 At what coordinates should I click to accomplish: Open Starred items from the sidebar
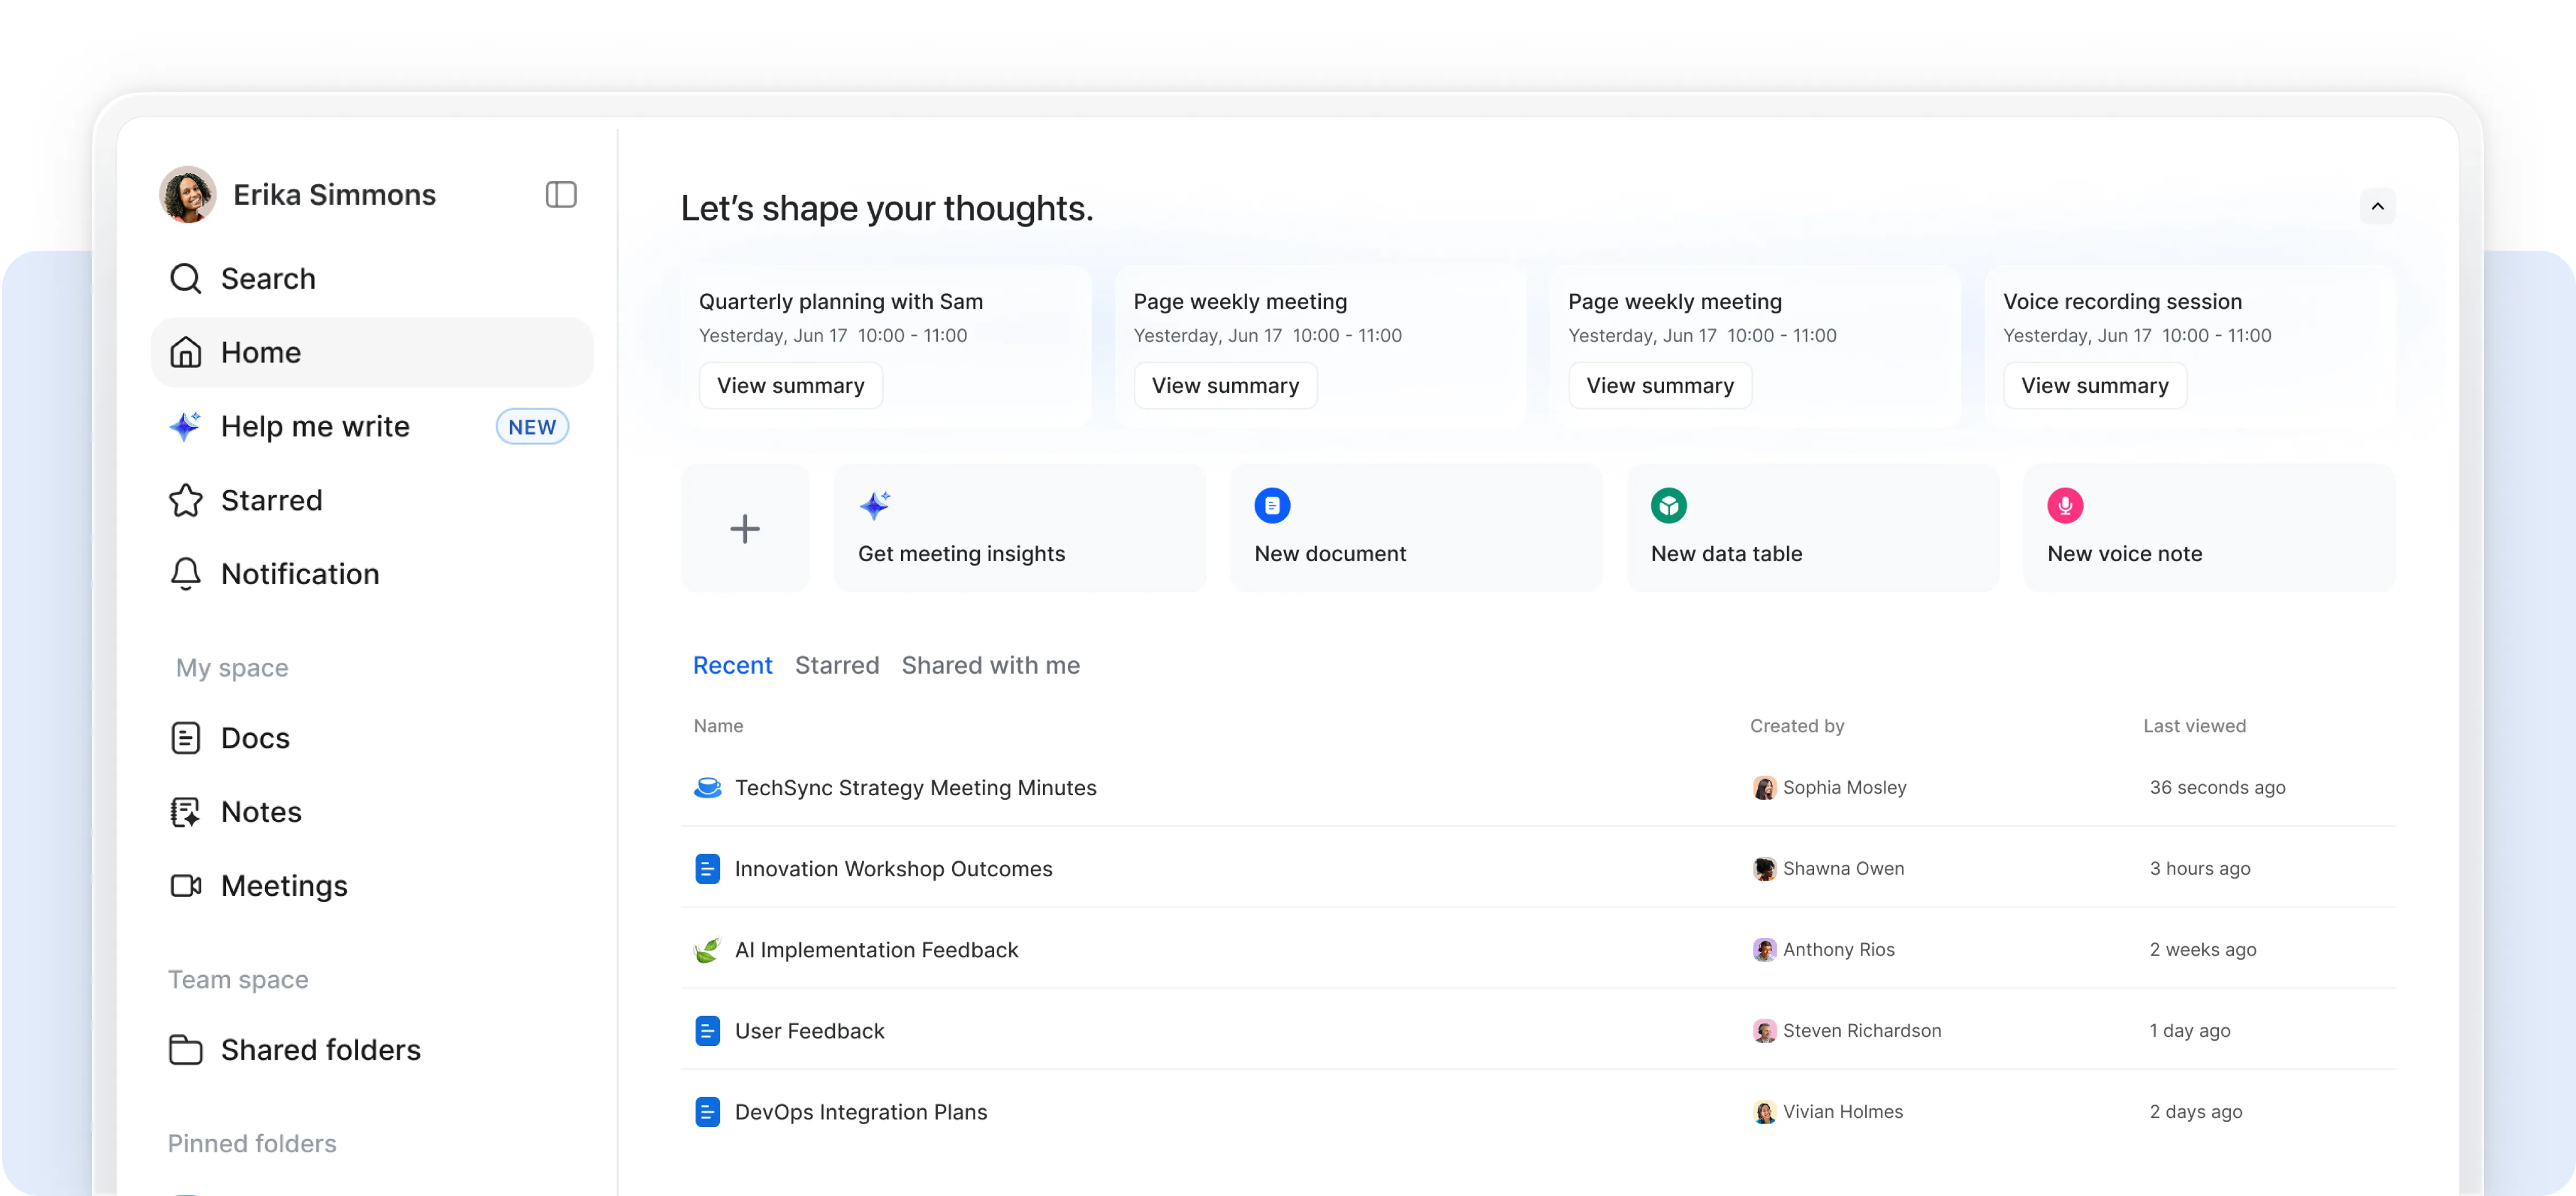coord(271,500)
